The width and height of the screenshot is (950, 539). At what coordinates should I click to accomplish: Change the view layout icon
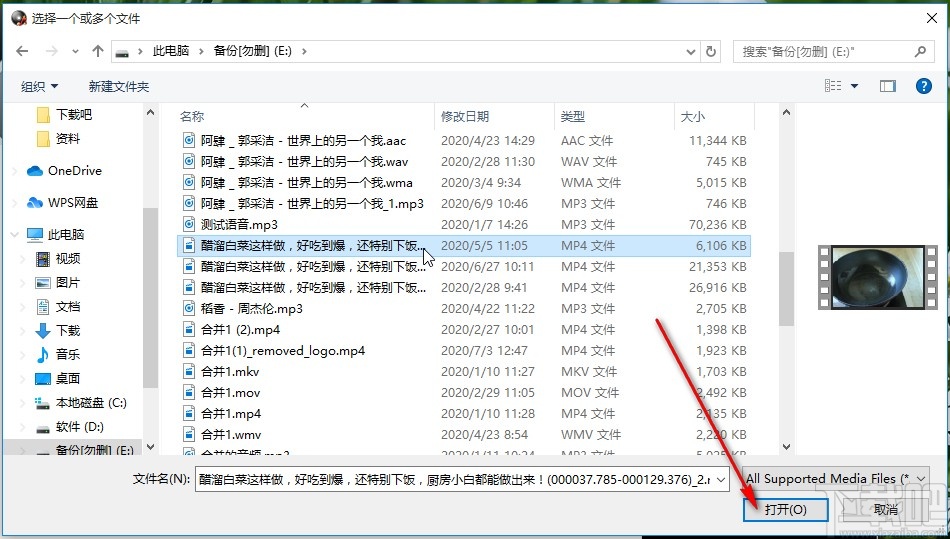833,86
